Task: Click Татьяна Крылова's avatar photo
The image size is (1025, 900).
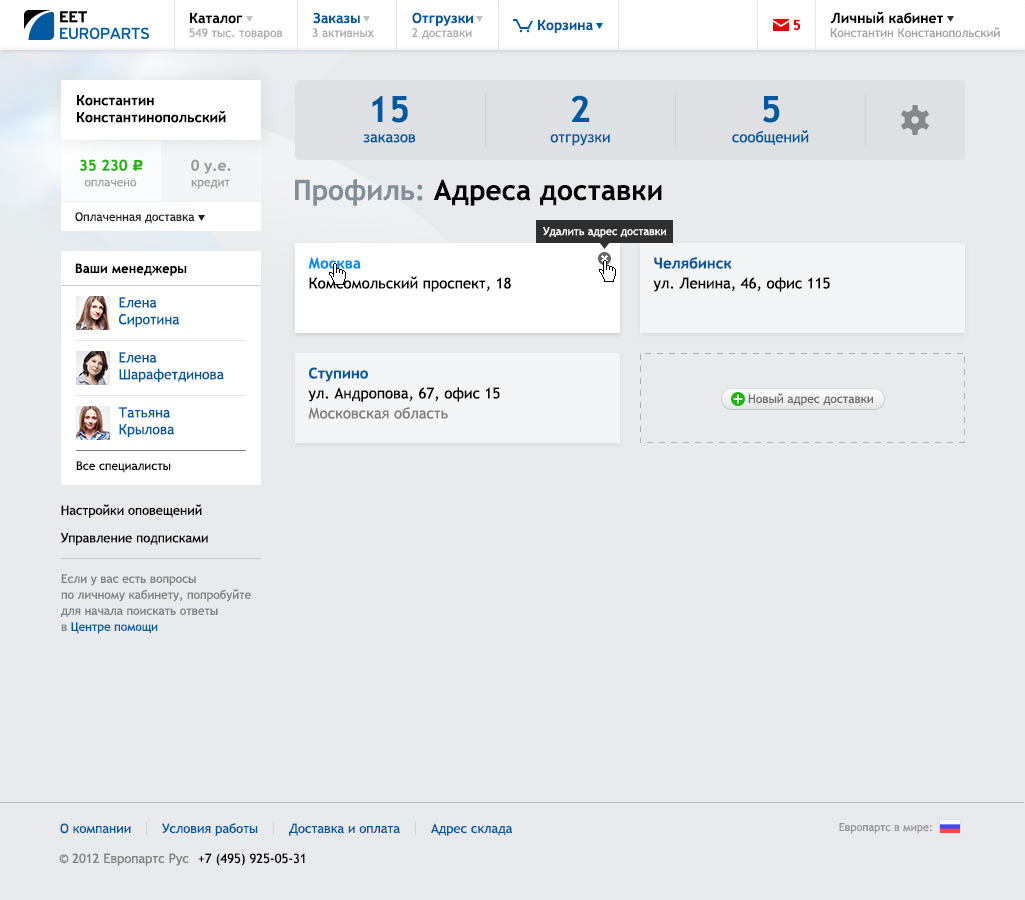Action: [x=93, y=422]
